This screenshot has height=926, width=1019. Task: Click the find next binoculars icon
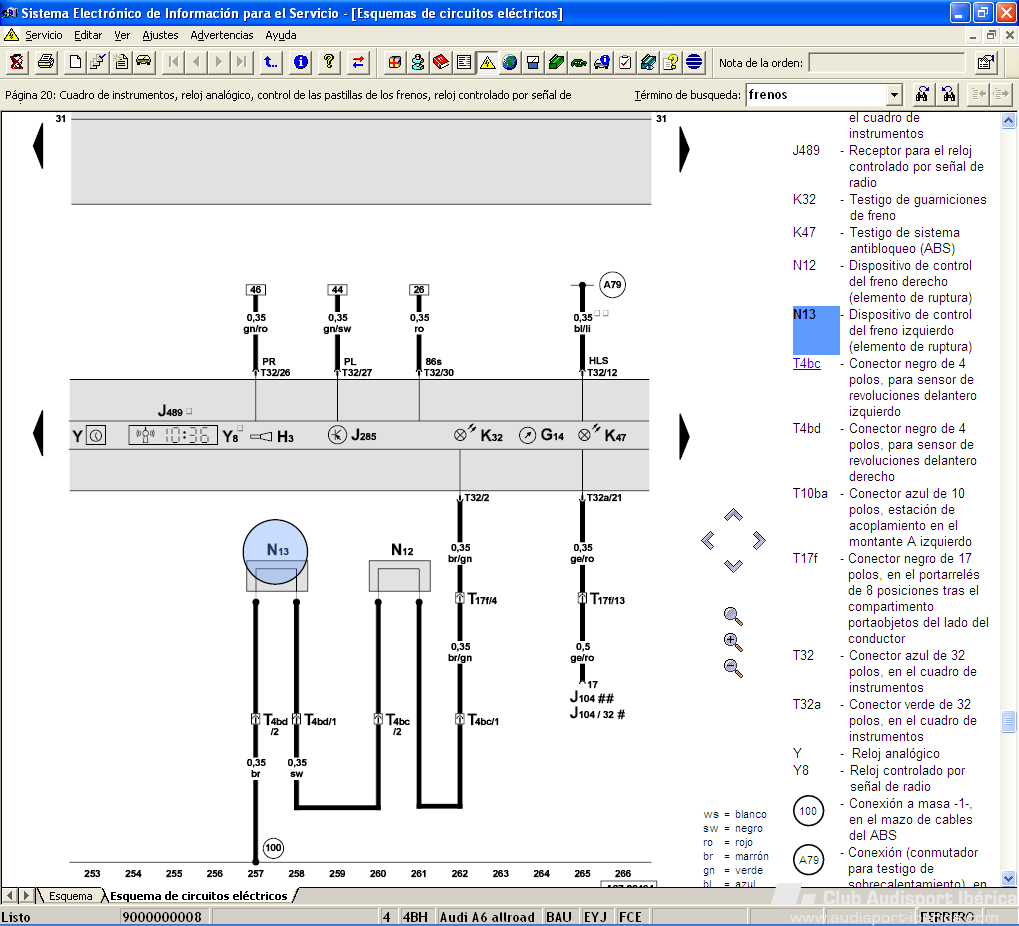(x=922, y=95)
